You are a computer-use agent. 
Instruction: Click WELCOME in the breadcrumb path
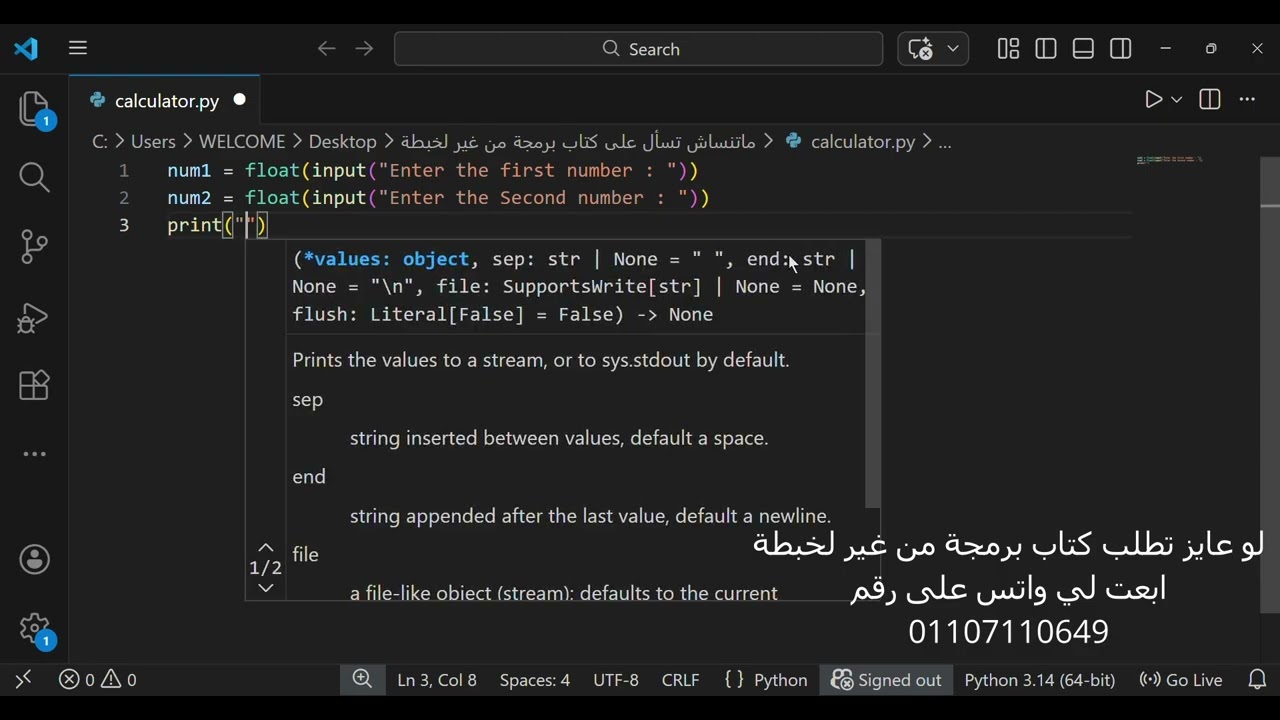(x=242, y=142)
